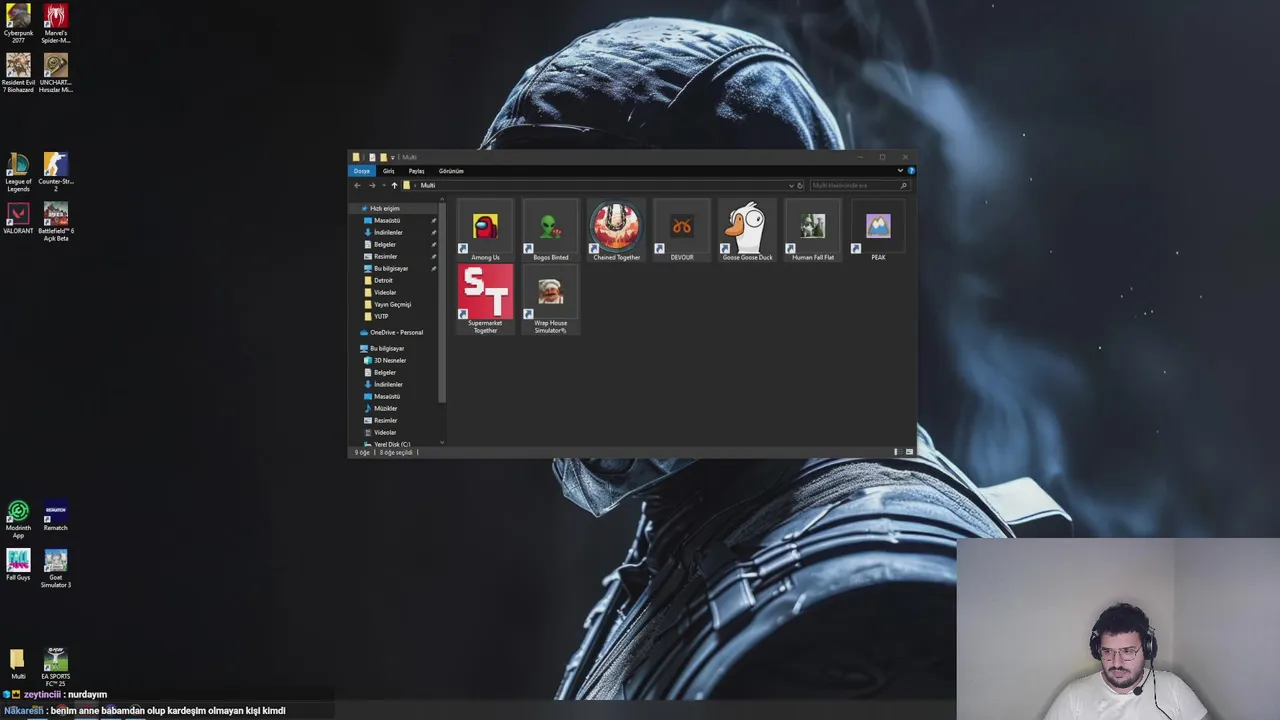
Task: Open 3D Nesneler in navigation pane
Action: pos(390,360)
